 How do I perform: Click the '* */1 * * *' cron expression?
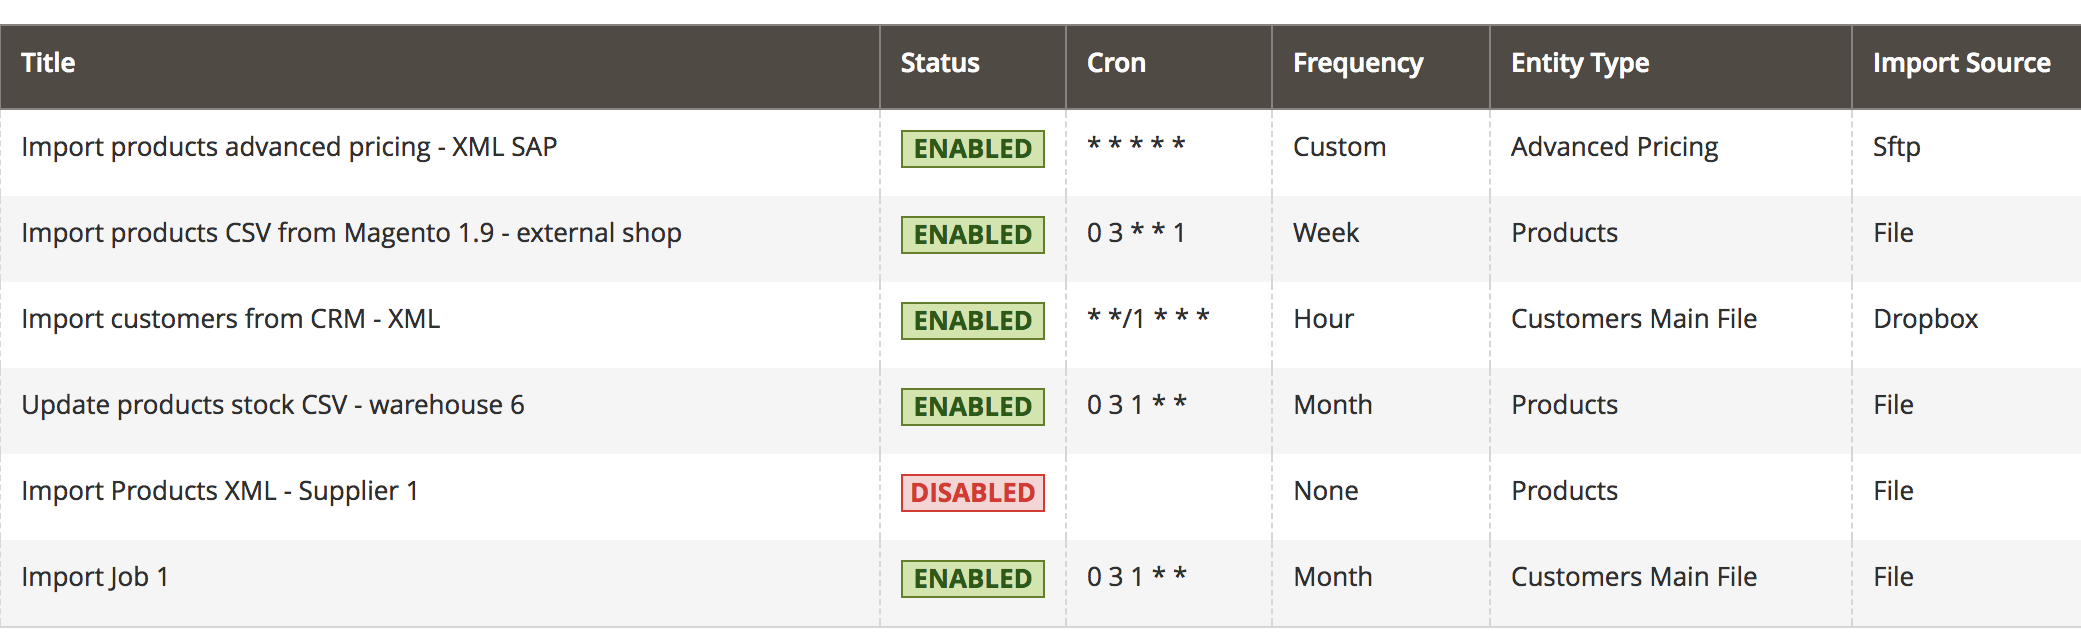tap(1148, 318)
